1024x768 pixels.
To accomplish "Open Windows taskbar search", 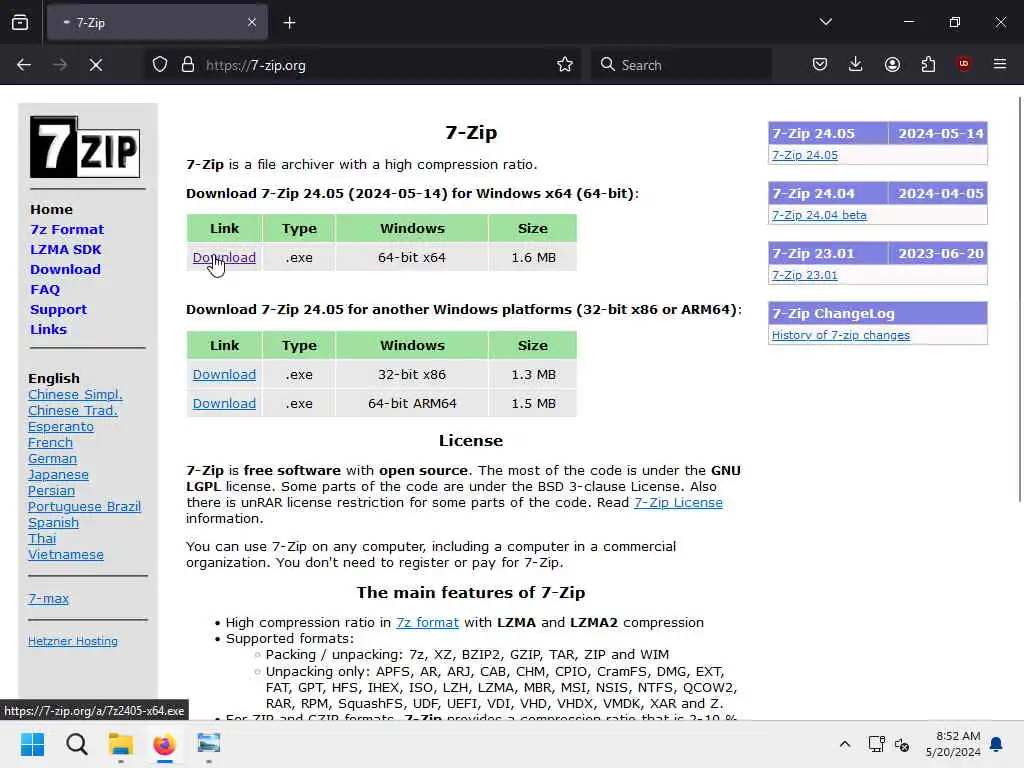I will pos(76,744).
